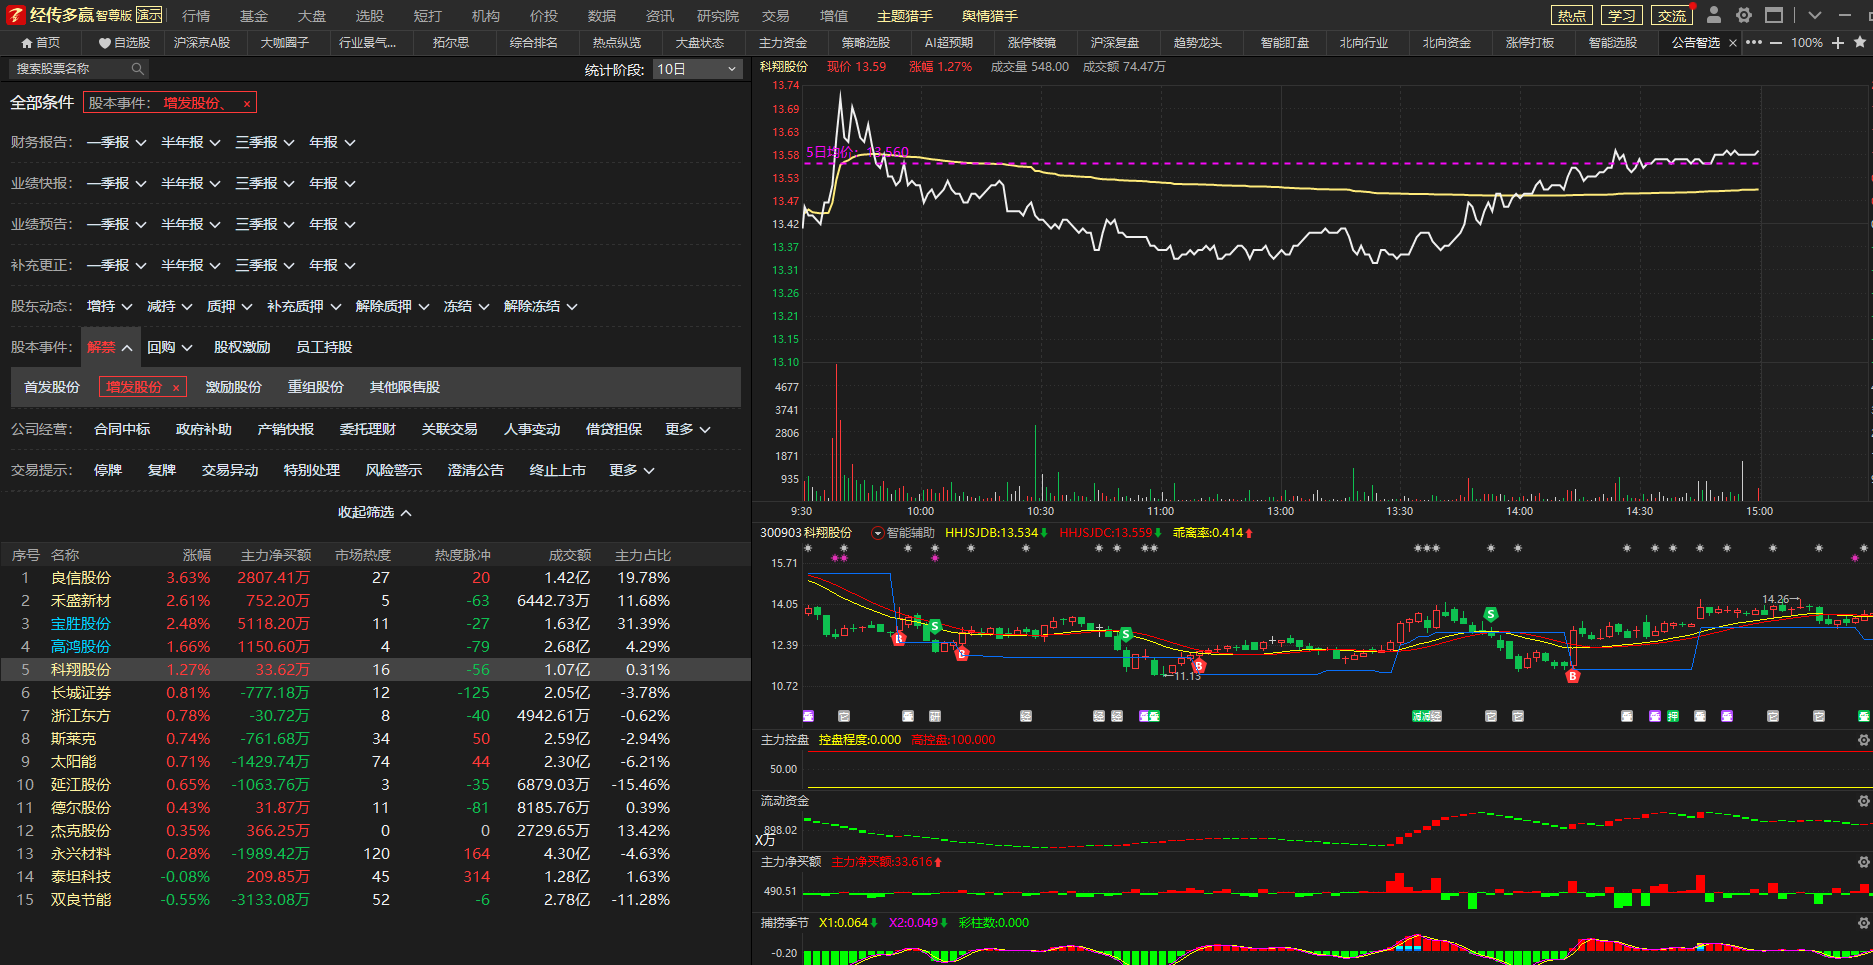The height and width of the screenshot is (965, 1873).
Task: Expand 业绩快报 半年报 dropdown
Action: (x=191, y=183)
